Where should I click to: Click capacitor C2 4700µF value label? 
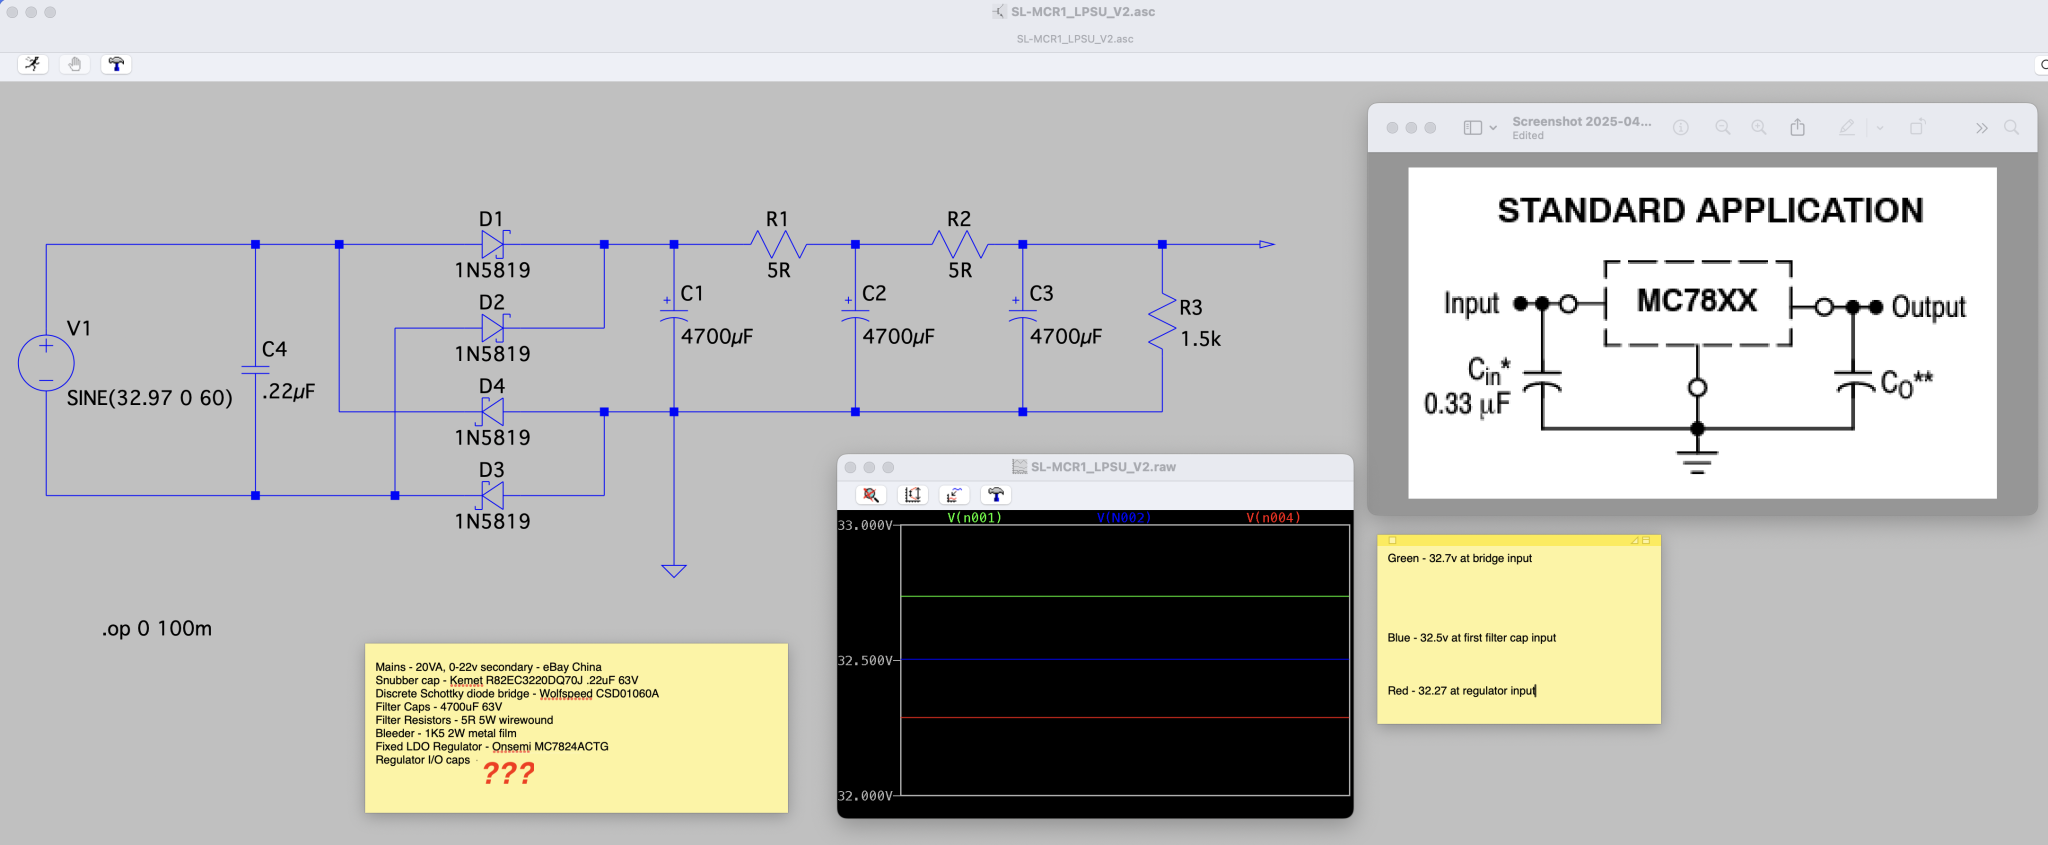pyautogui.click(x=898, y=337)
